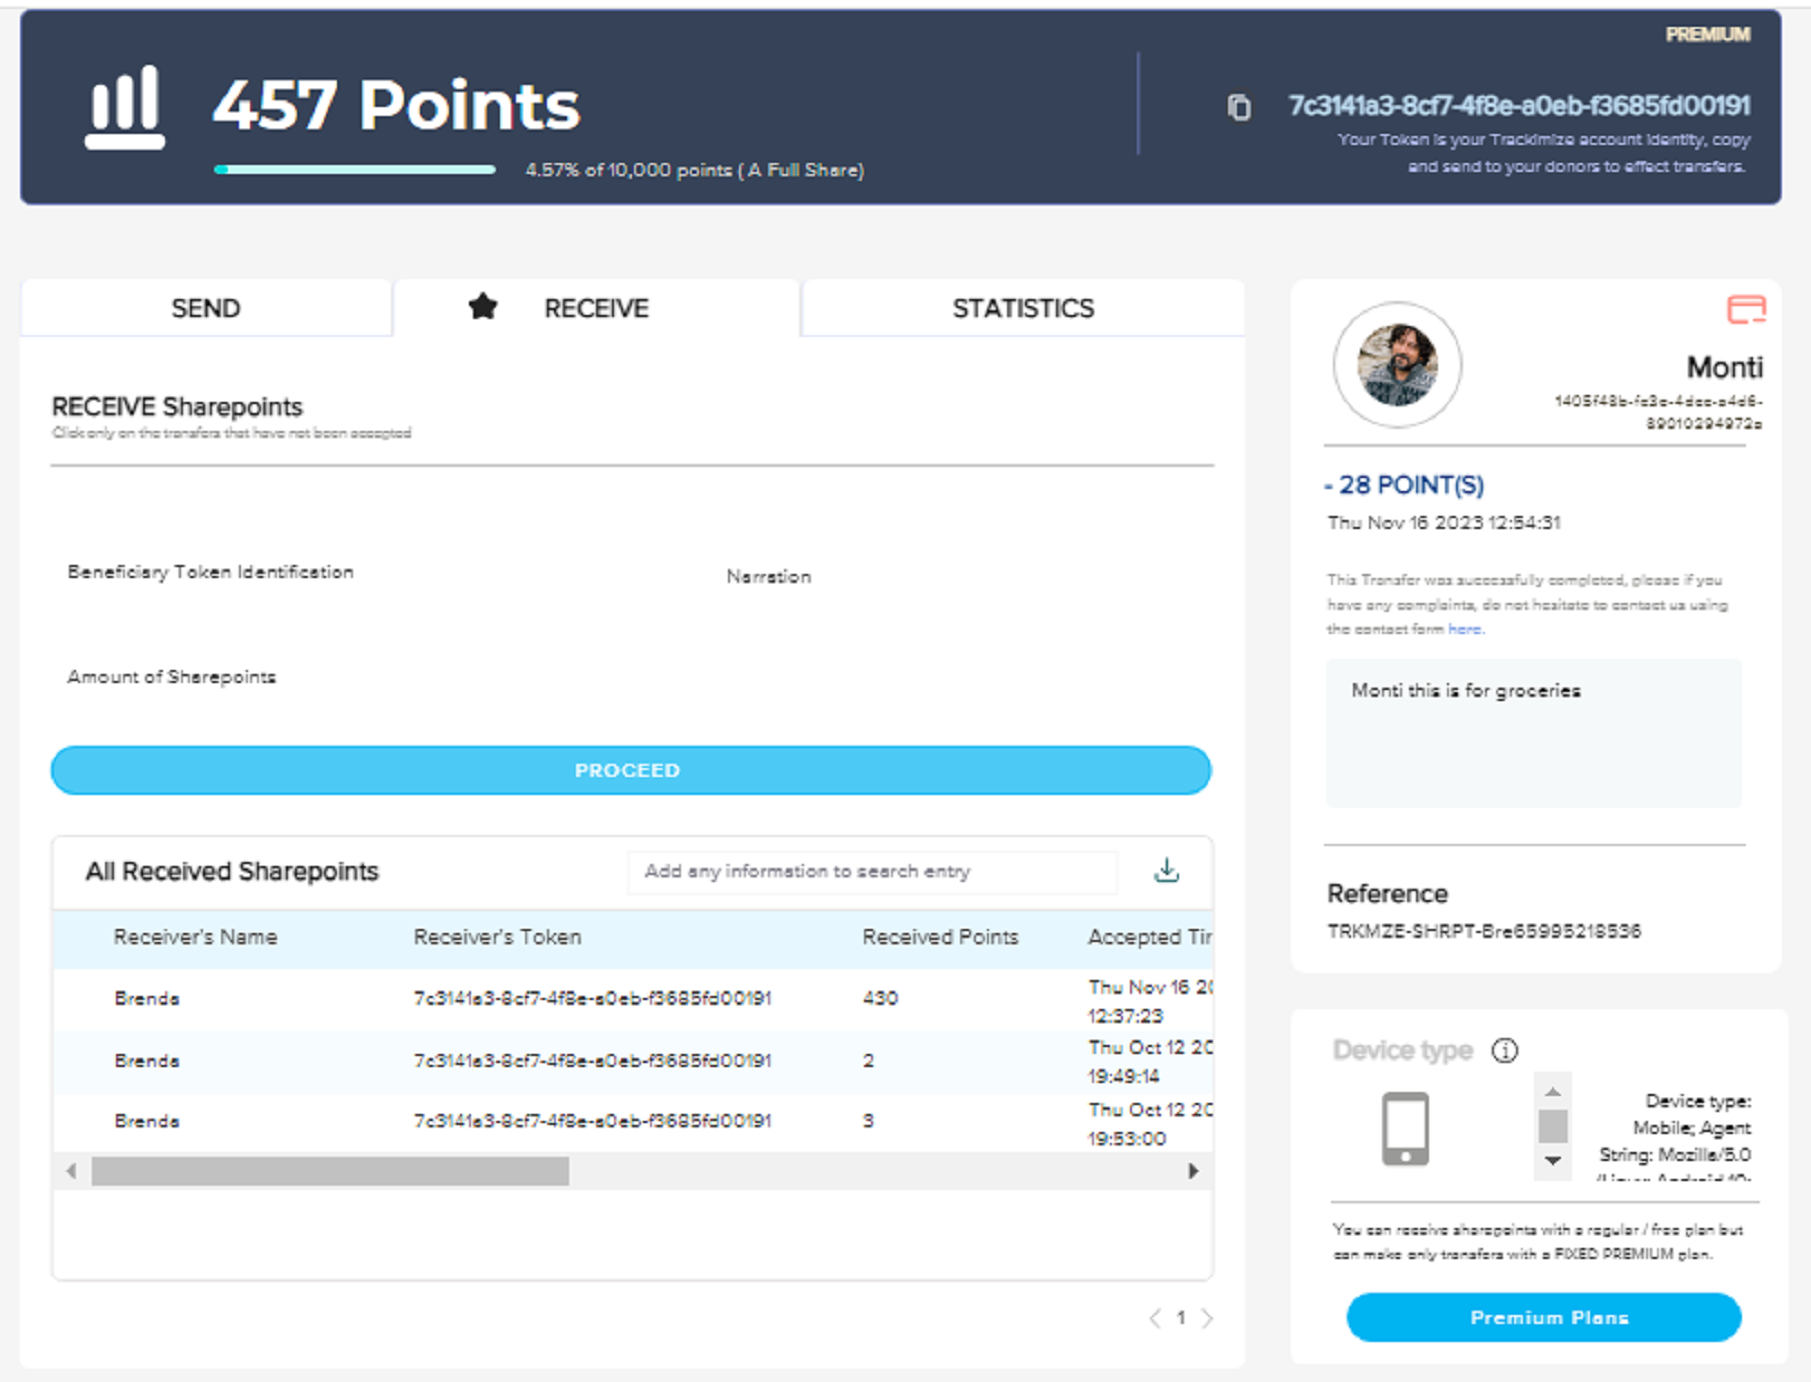
Task: Click the accepted time ending 19:53:00
Action: 1150,1124
